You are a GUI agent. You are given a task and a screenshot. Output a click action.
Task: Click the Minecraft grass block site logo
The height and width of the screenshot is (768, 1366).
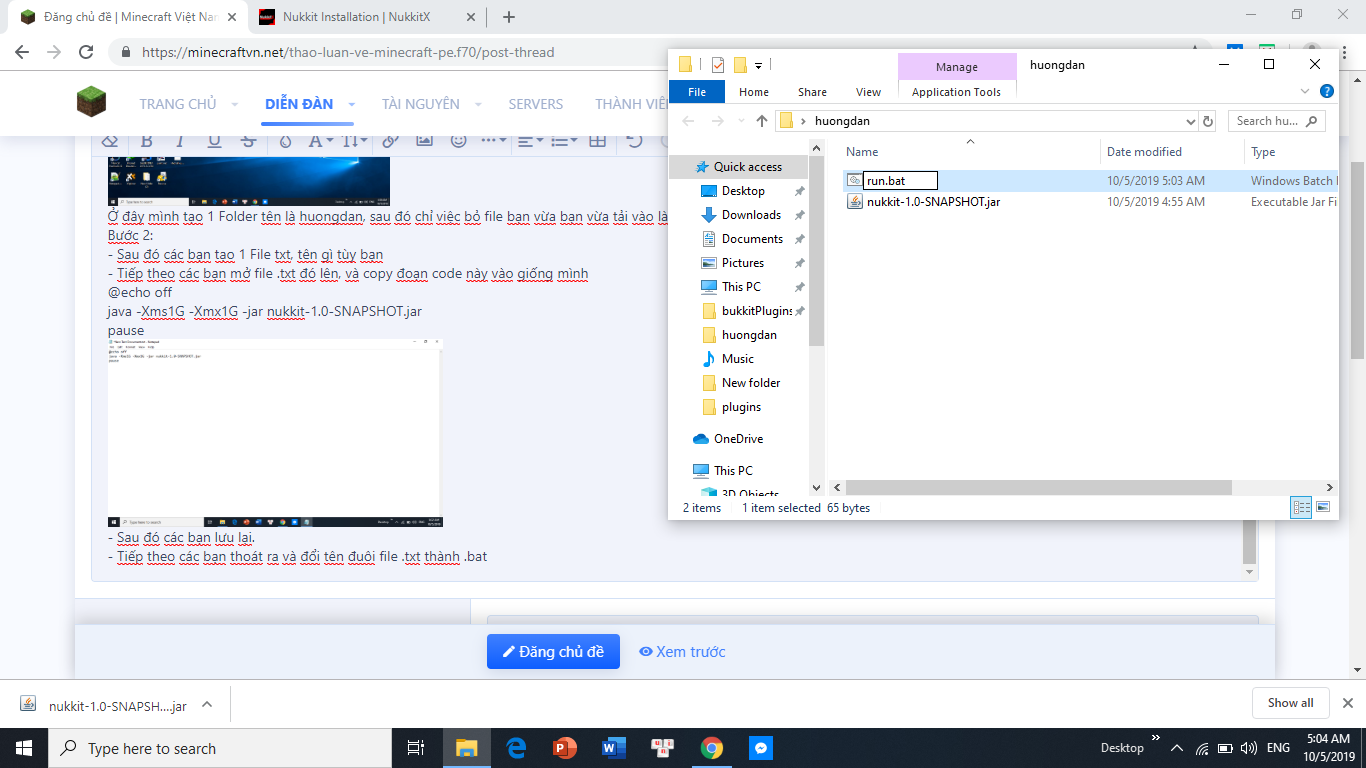tap(91, 101)
